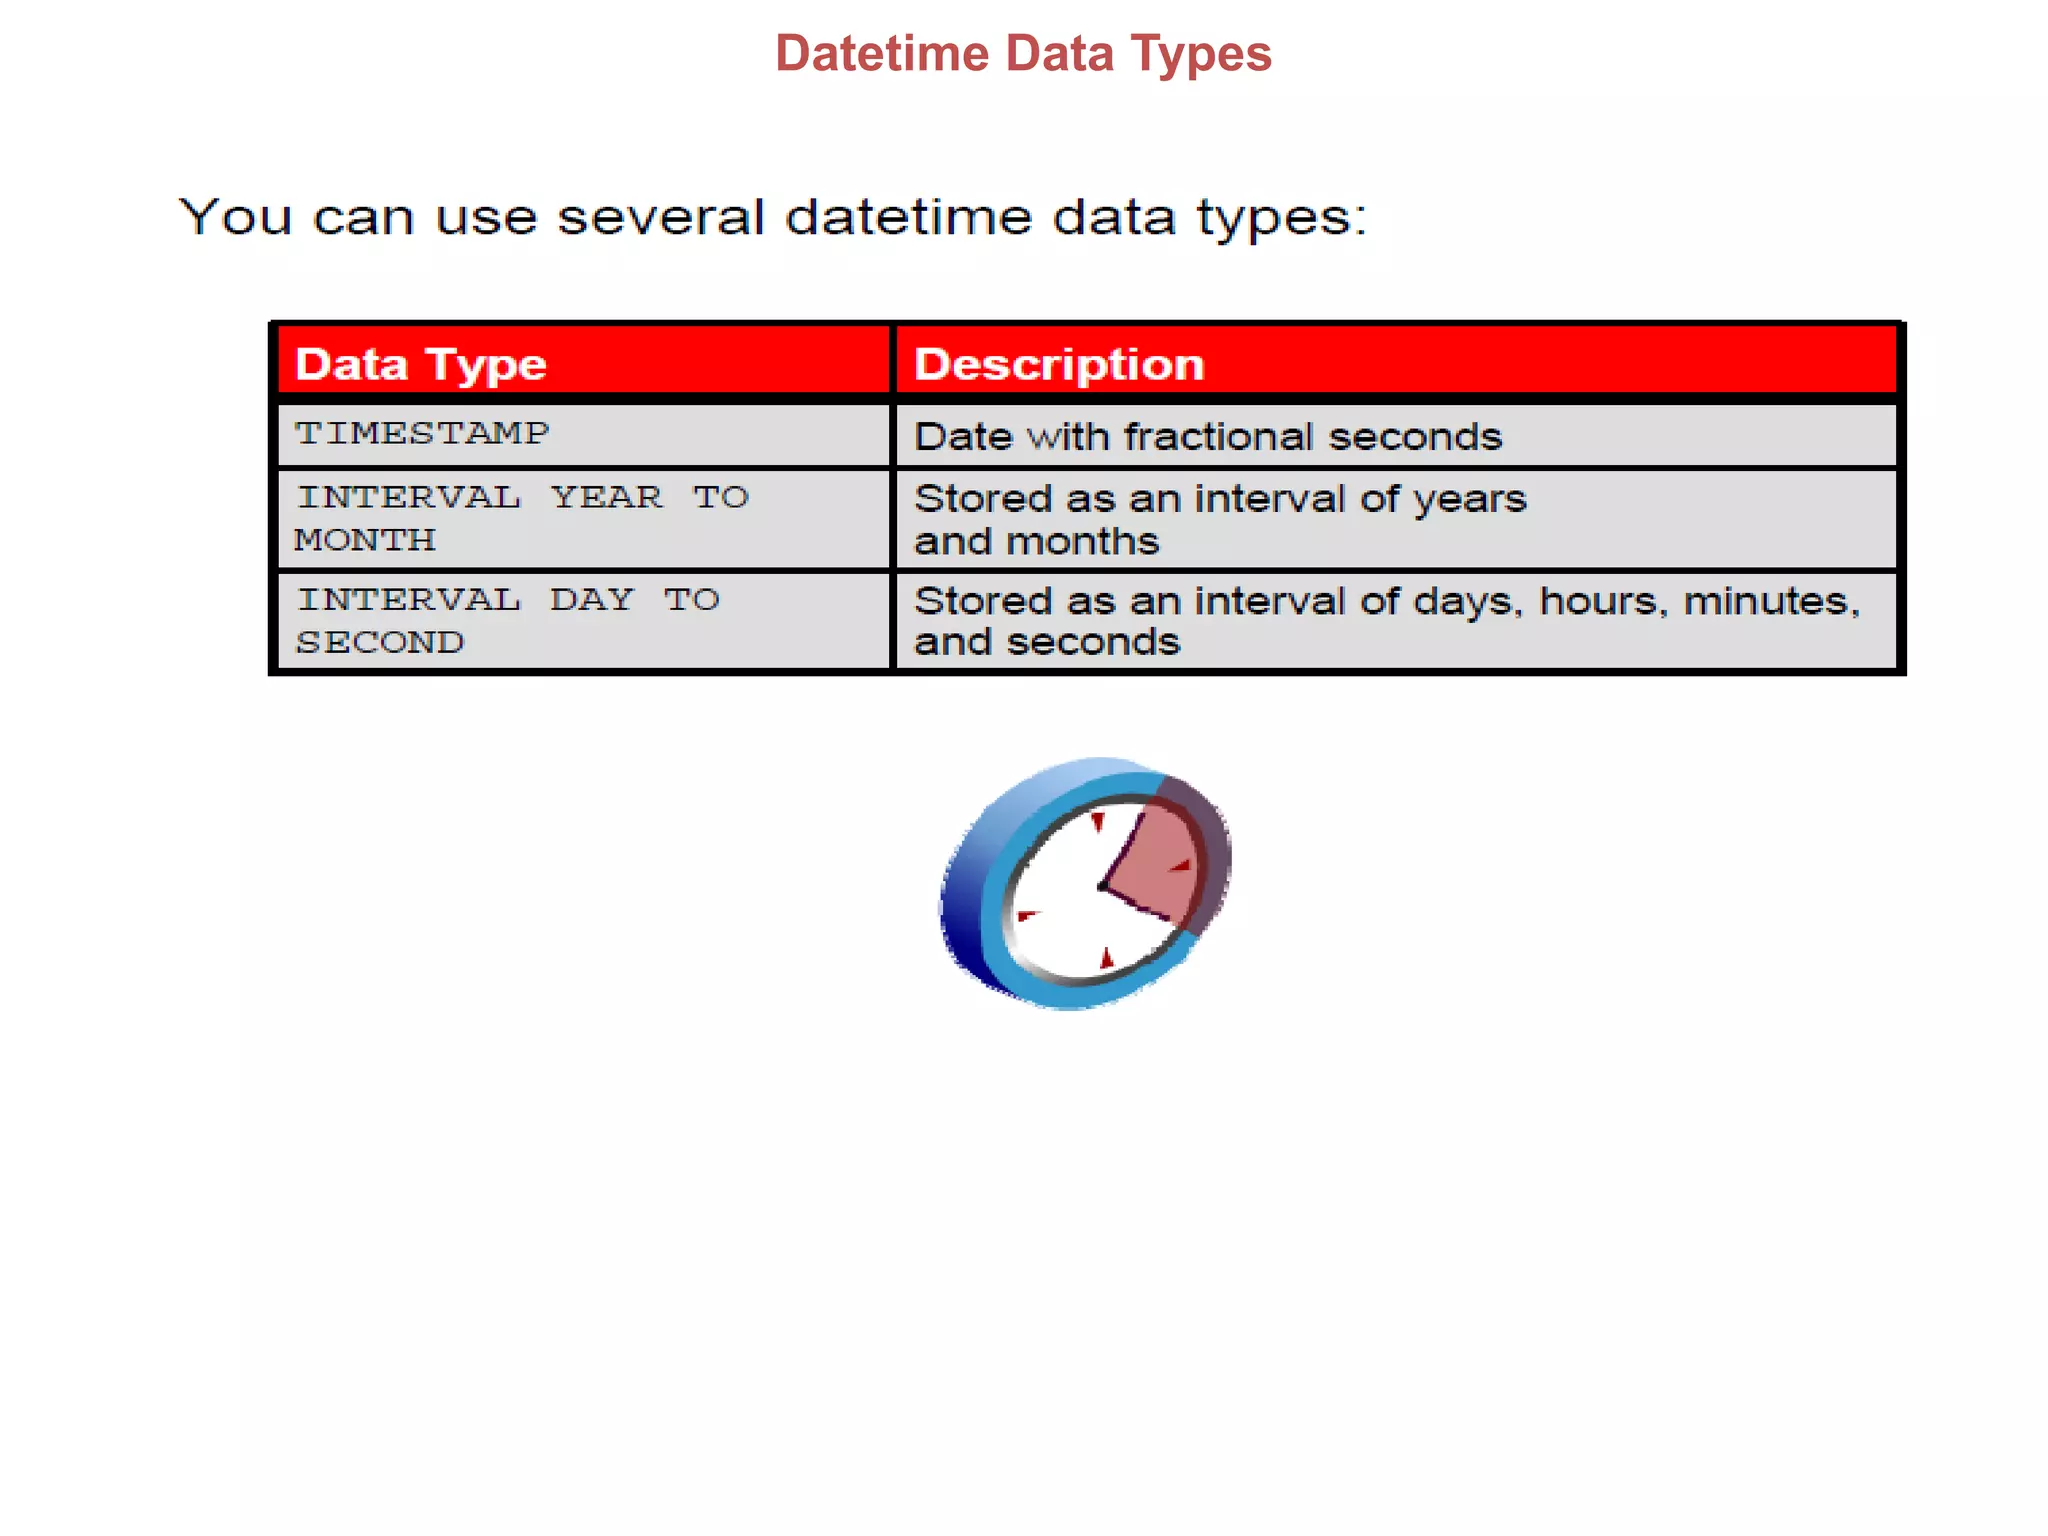Click the TIMESTAMP table cell

click(584, 435)
